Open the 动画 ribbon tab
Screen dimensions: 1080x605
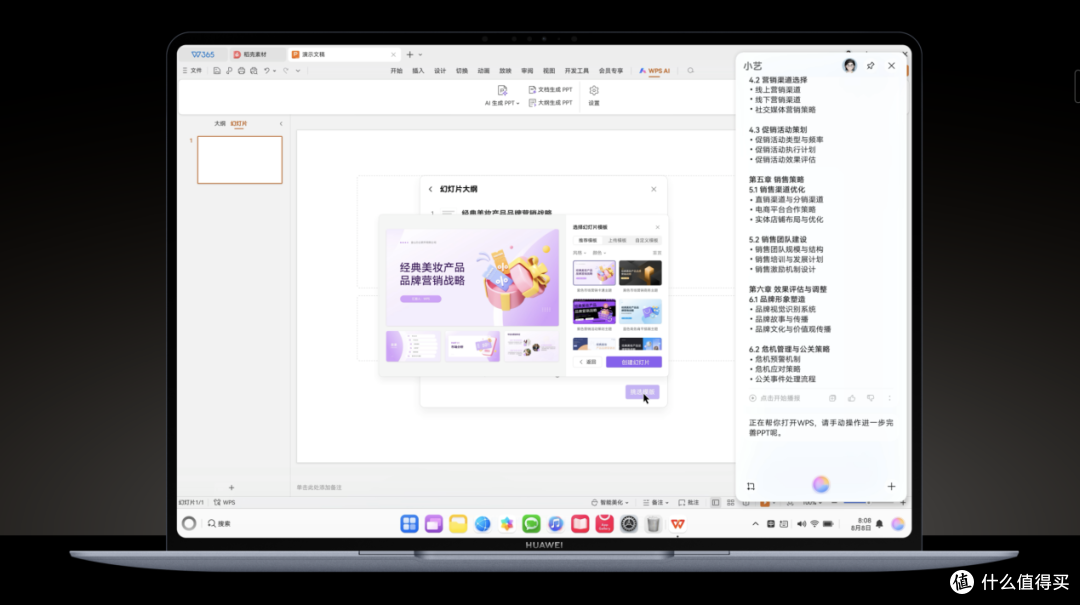point(484,71)
